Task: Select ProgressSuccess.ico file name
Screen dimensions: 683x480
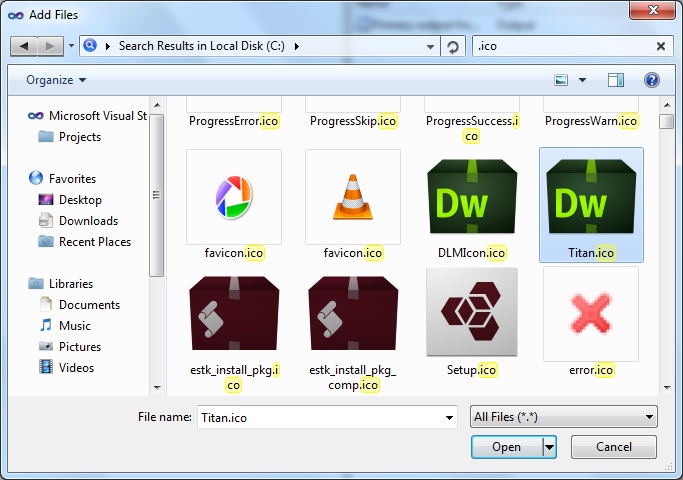Action: pos(472,128)
